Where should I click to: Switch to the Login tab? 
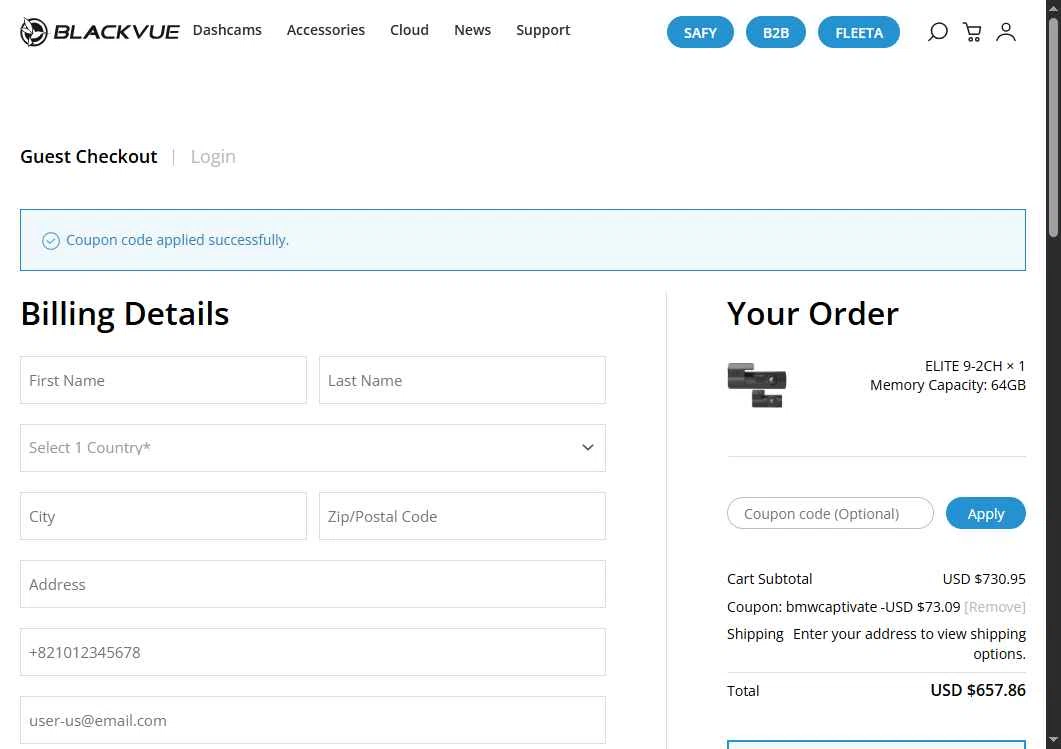click(x=213, y=156)
